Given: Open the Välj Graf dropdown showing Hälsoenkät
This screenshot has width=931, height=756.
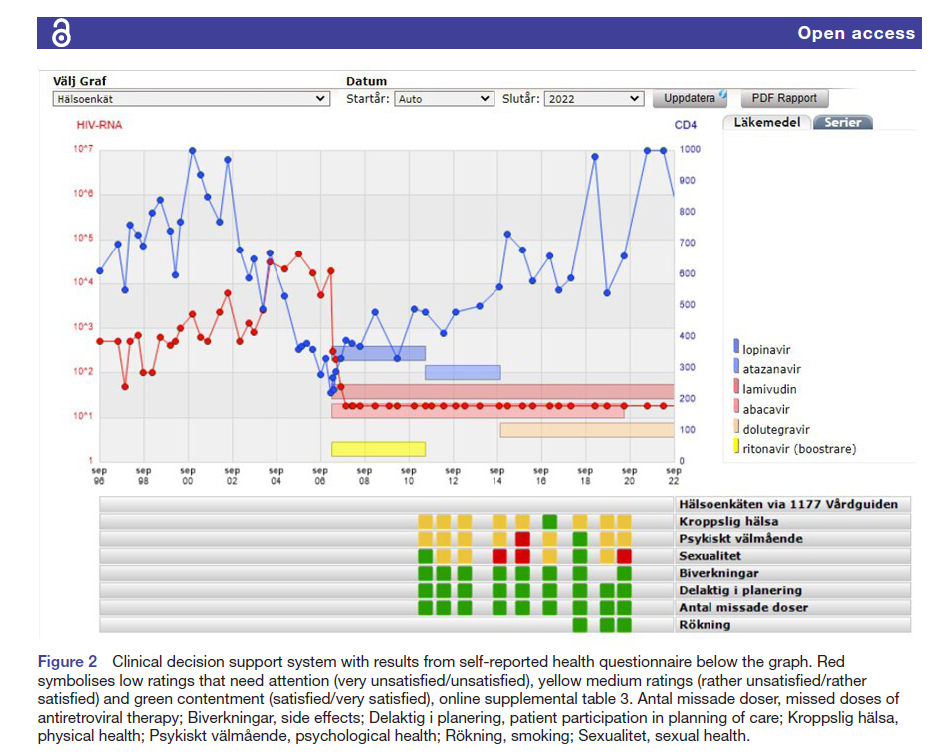Looking at the screenshot, I should 190,99.
